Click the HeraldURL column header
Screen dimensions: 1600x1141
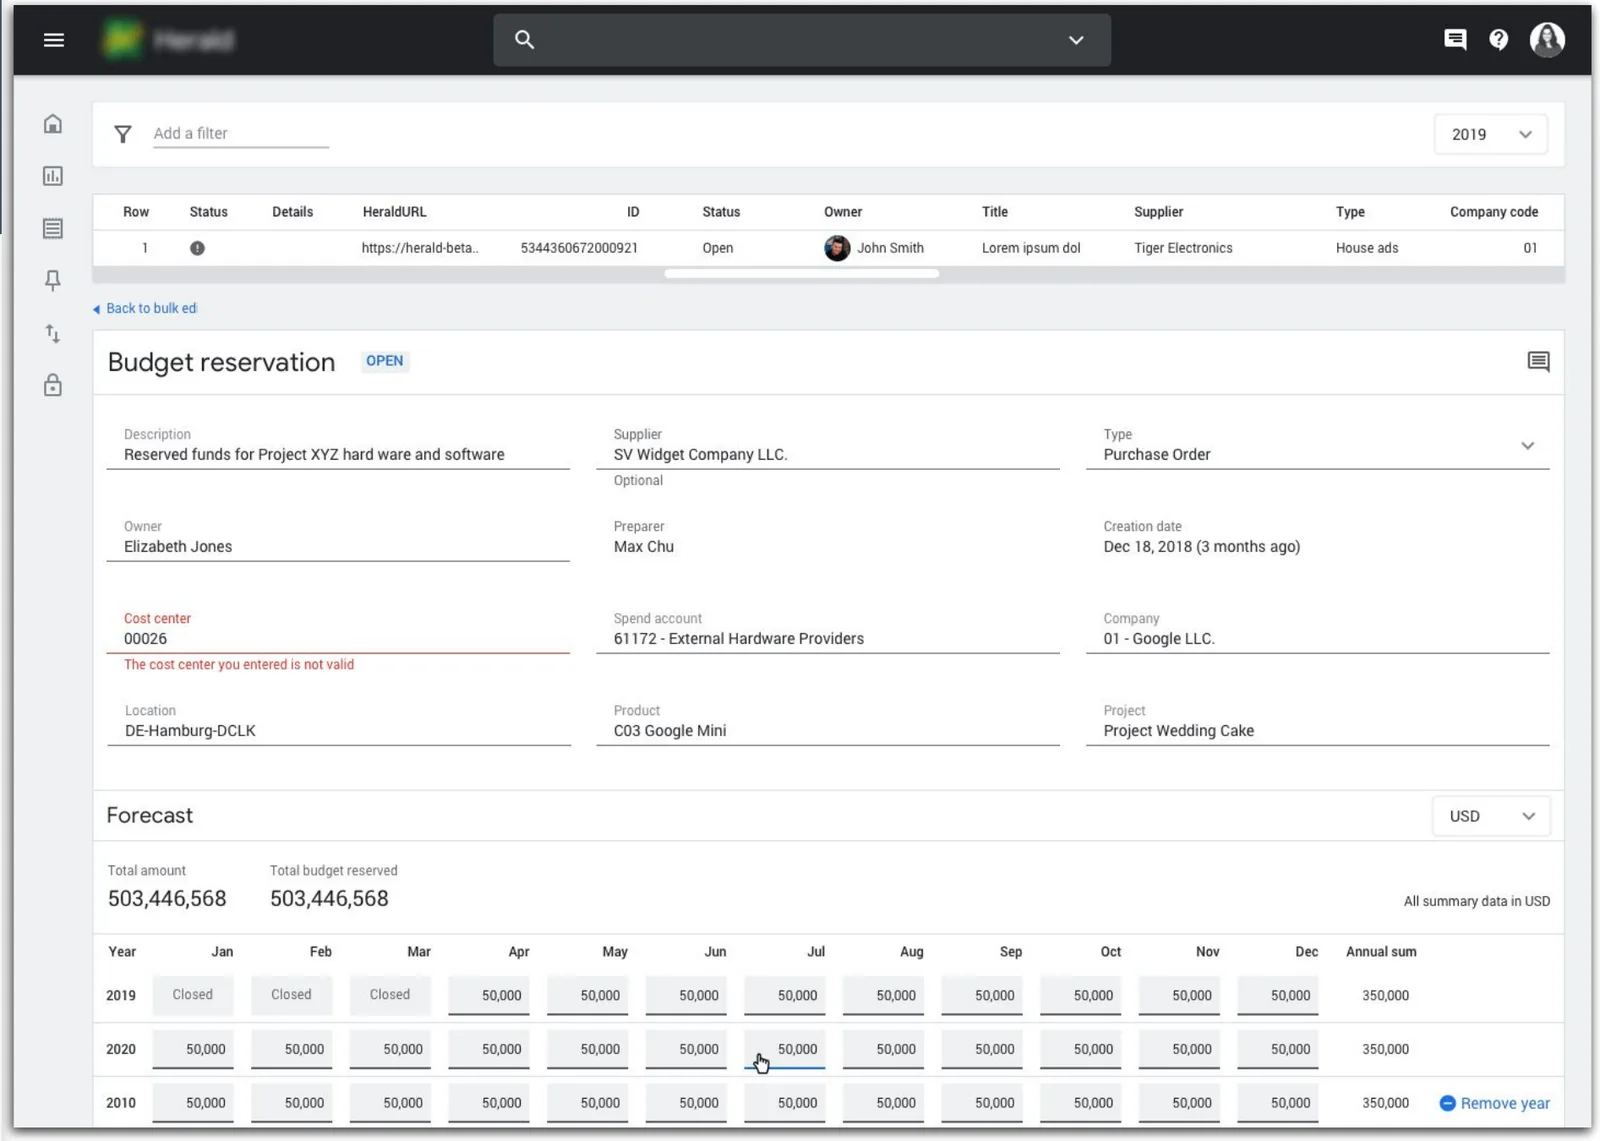(394, 212)
